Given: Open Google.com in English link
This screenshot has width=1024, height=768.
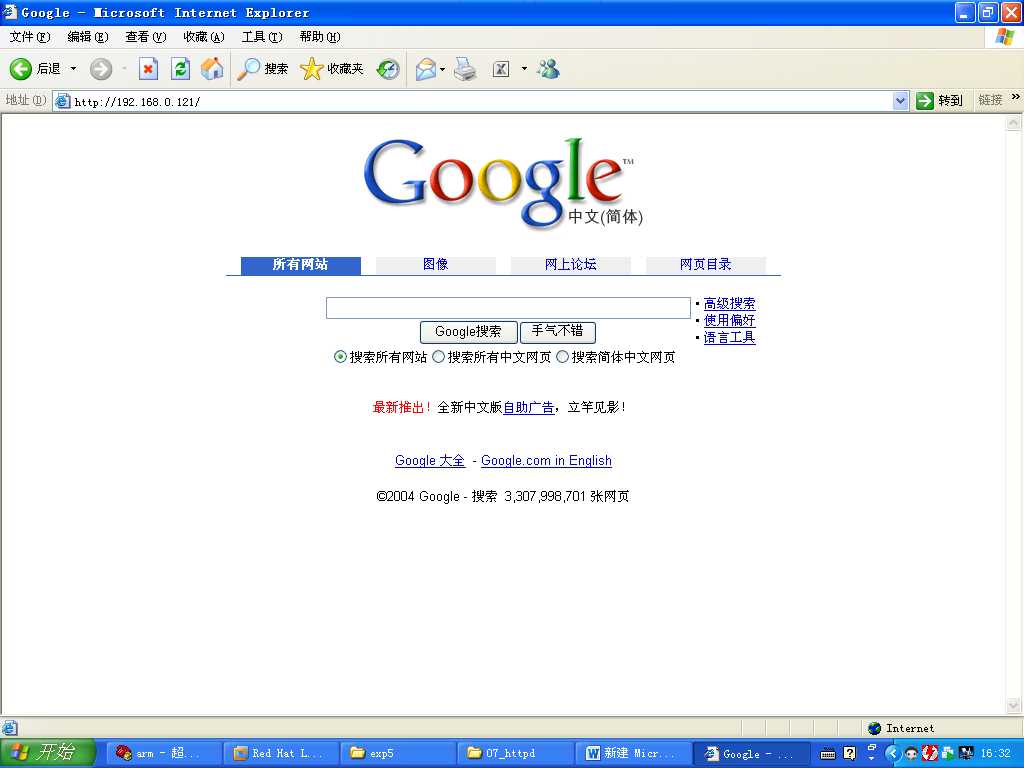Looking at the screenshot, I should (x=547, y=460).
